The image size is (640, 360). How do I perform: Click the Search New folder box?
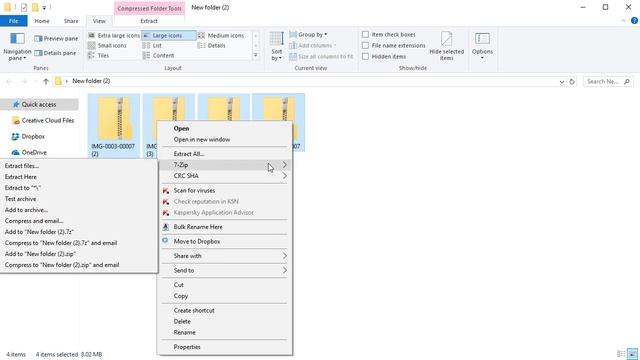[x=608, y=82]
